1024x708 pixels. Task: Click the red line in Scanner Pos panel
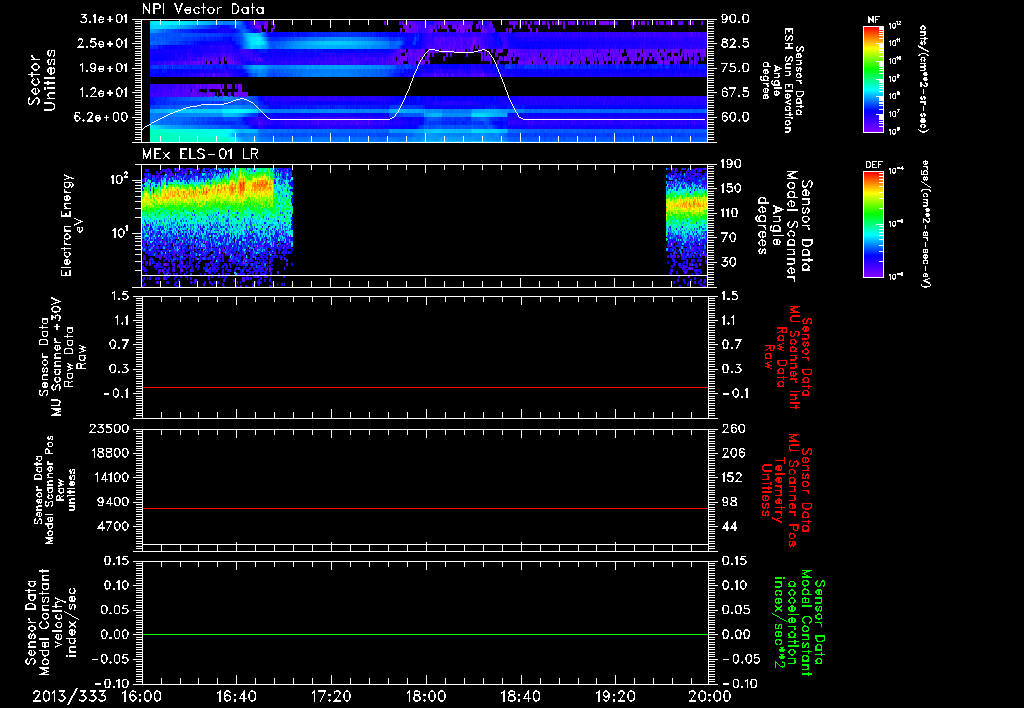(425, 508)
